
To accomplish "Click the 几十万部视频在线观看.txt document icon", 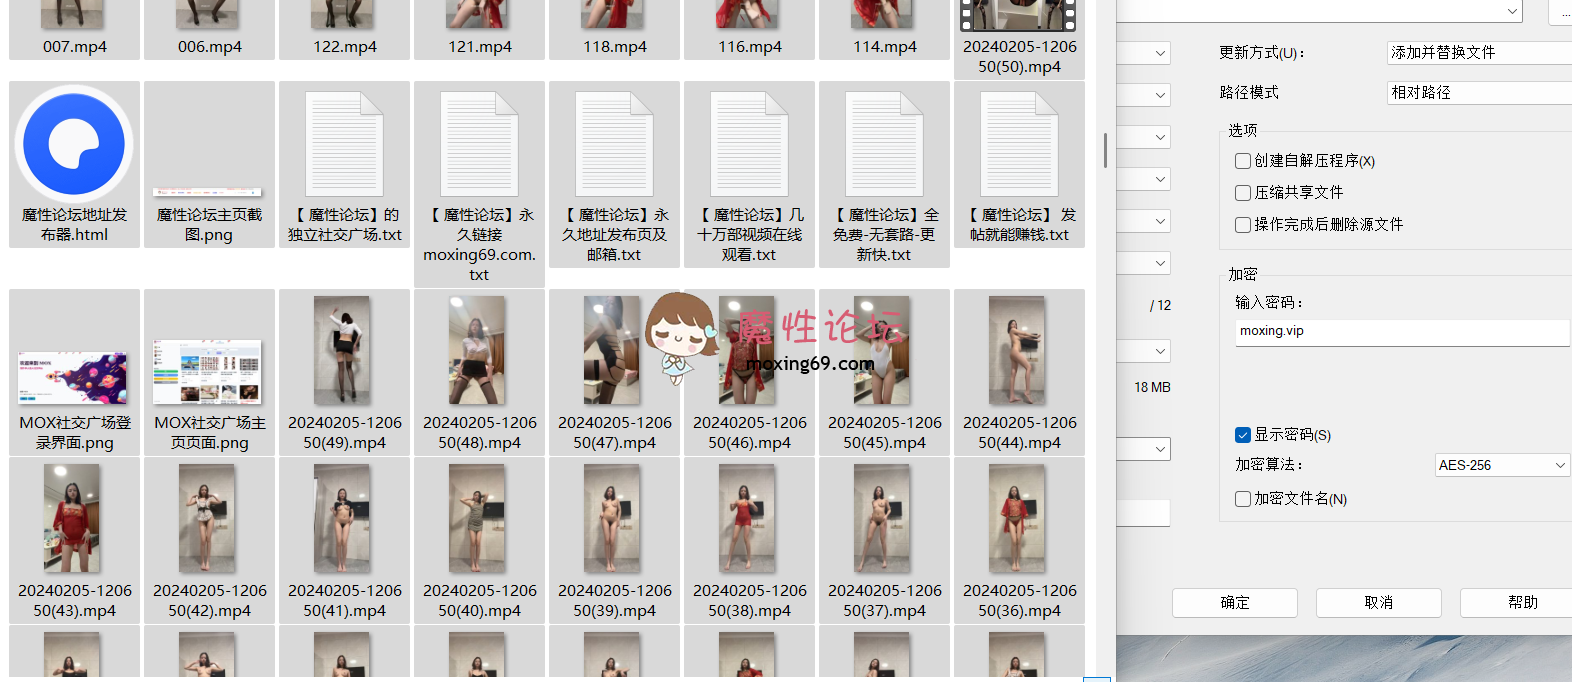I will tap(749, 144).
